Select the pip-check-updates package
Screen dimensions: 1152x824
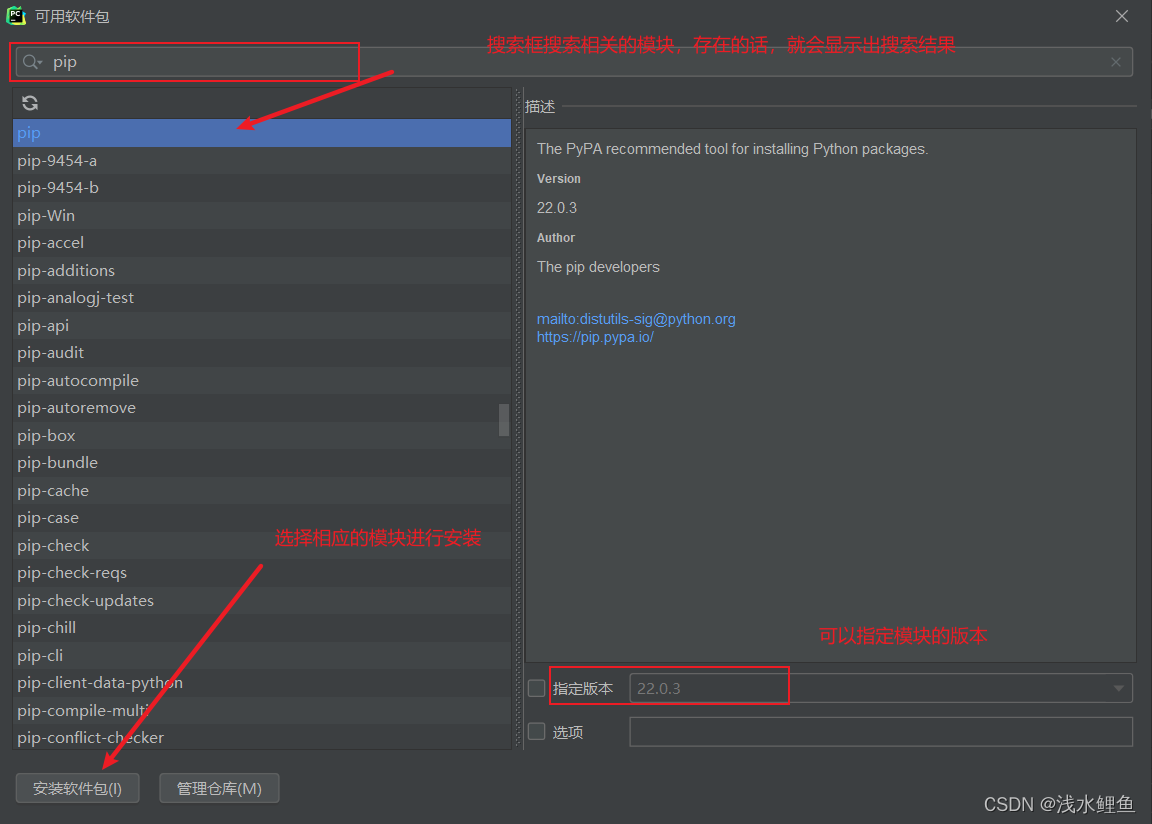click(262, 601)
